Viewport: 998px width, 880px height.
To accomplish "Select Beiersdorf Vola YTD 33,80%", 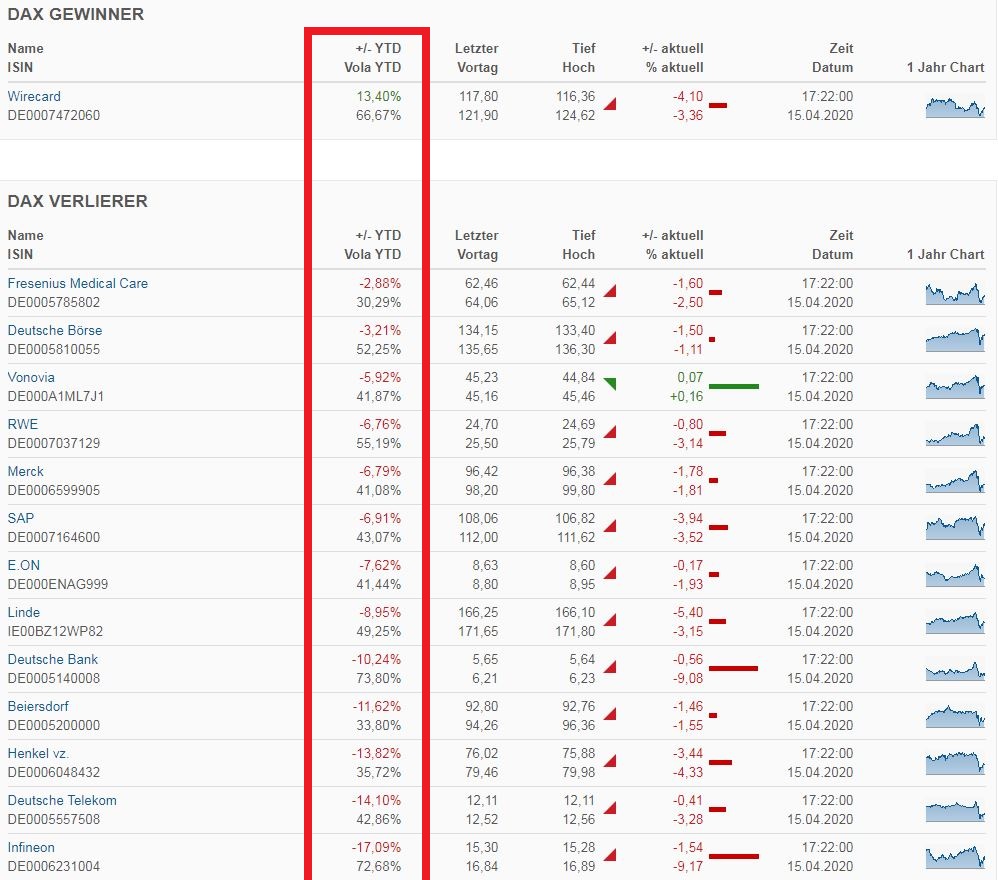I will tap(379, 725).
